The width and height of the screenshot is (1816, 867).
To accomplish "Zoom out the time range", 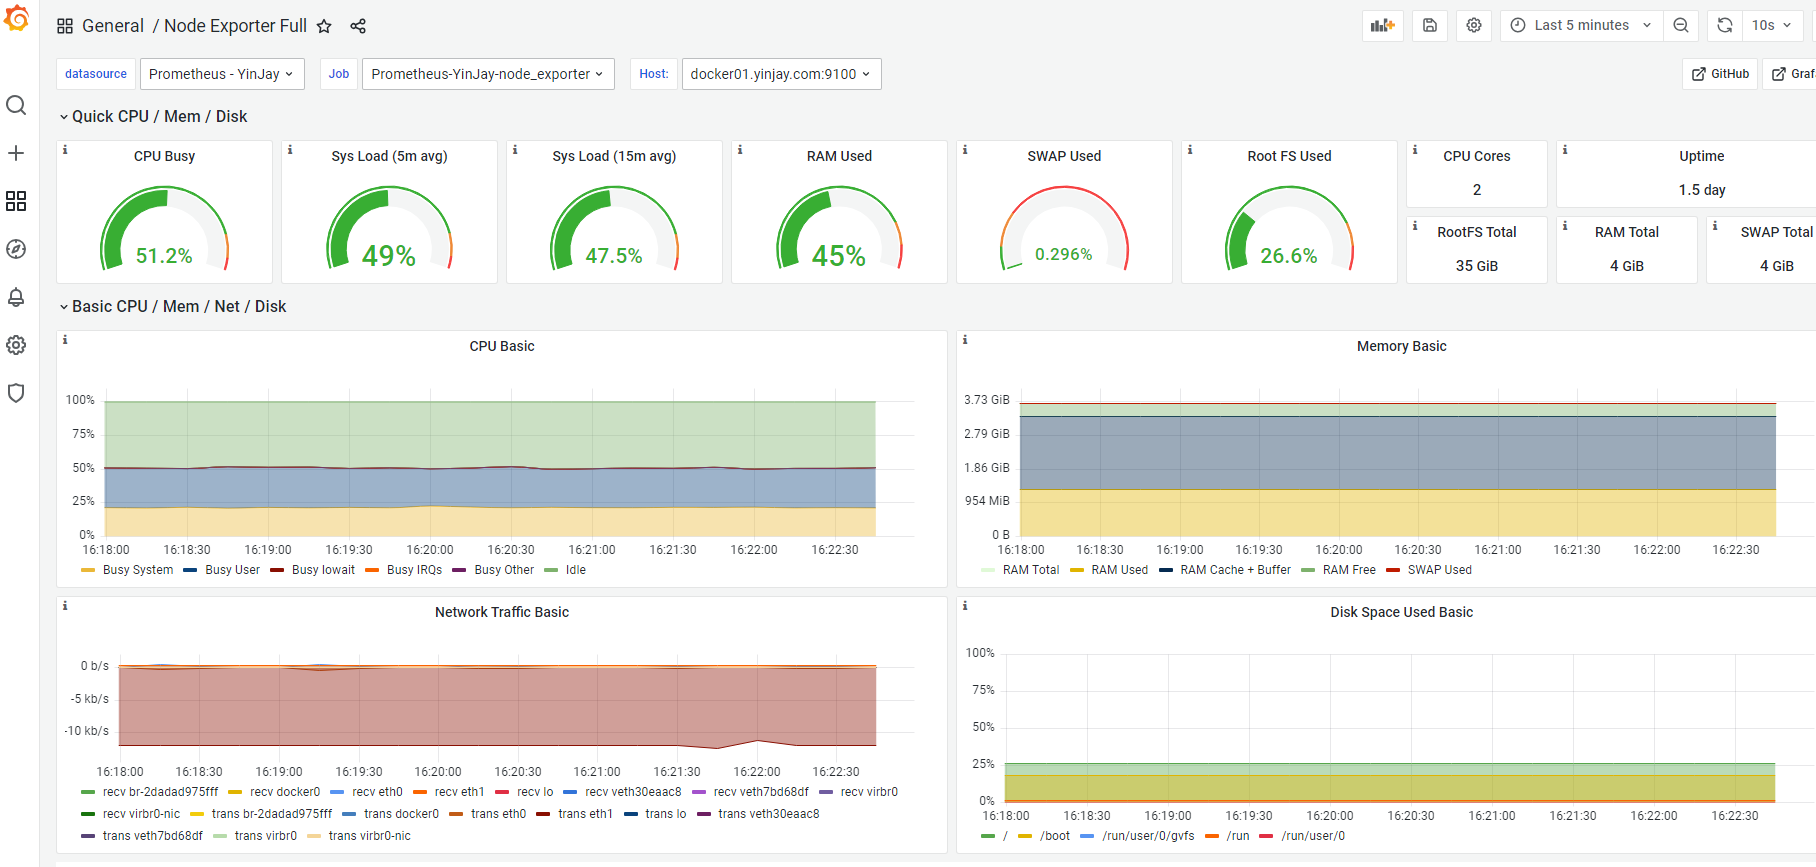I will click(1681, 25).
